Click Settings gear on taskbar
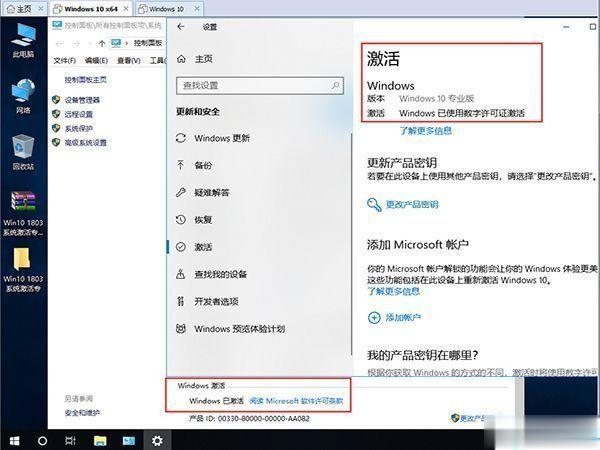Screen dimensions: 600x450 (157, 440)
